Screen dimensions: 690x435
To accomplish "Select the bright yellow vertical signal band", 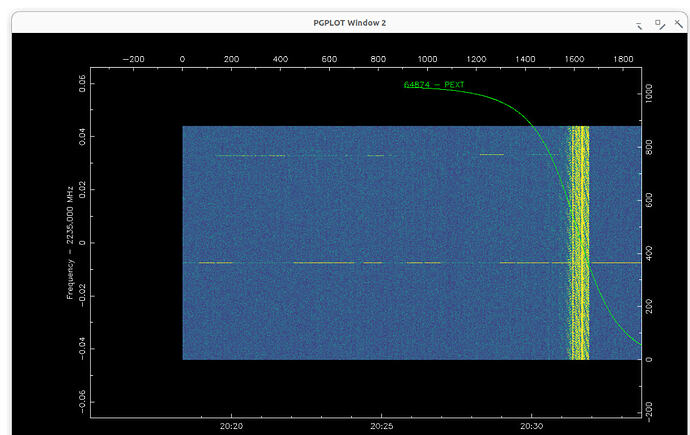I will [579, 243].
